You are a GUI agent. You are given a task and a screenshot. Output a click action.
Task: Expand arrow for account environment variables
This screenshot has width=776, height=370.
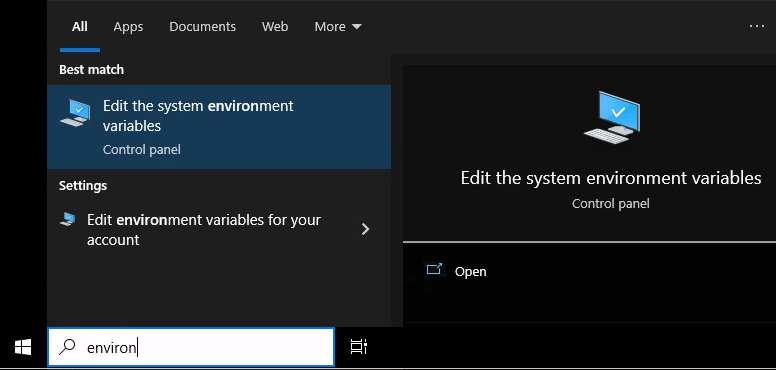pyautogui.click(x=365, y=229)
